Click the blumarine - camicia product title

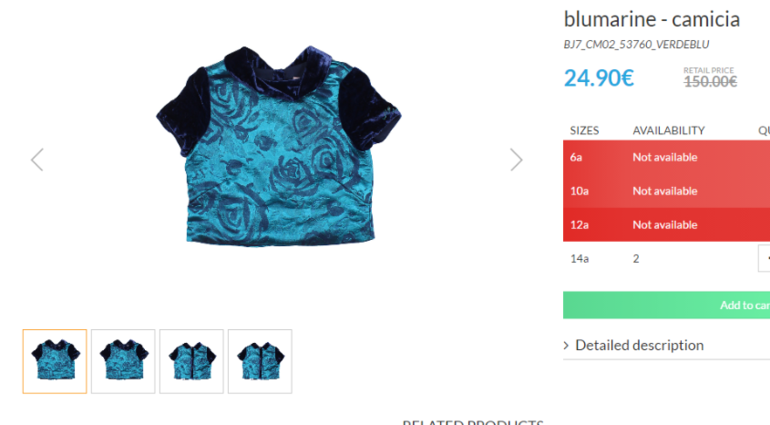coord(652,20)
